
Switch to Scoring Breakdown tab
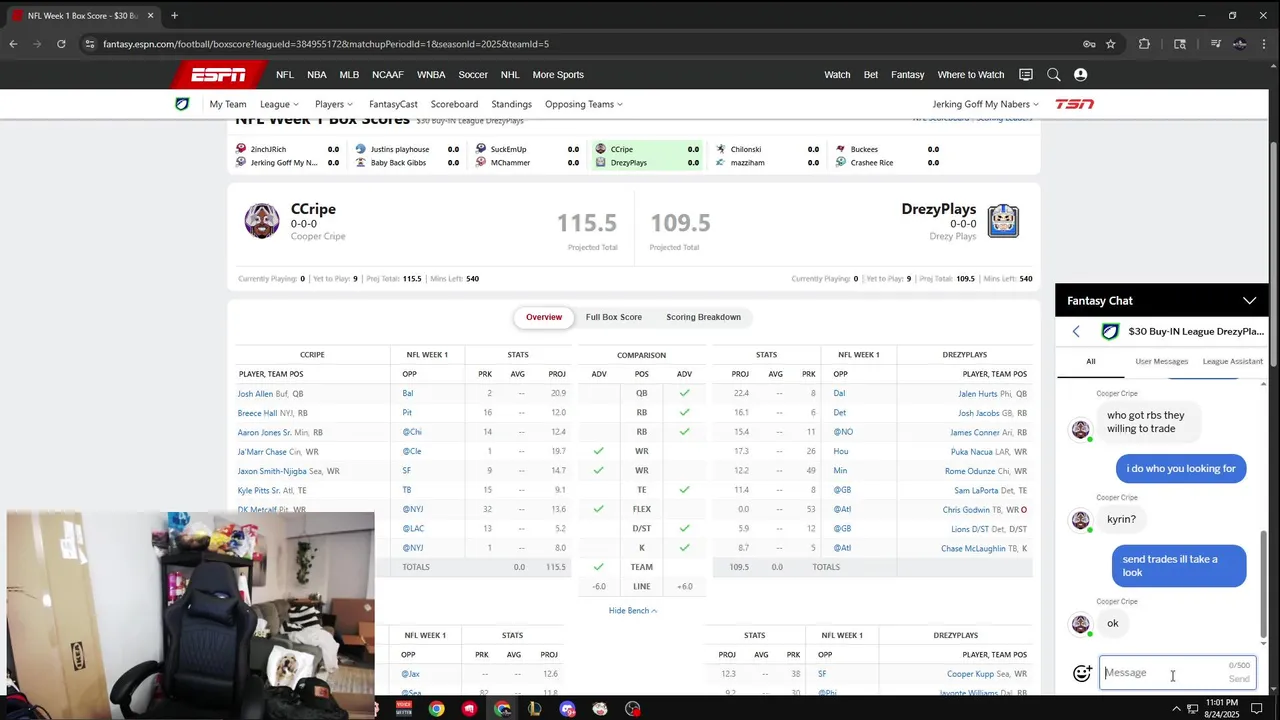tap(704, 317)
